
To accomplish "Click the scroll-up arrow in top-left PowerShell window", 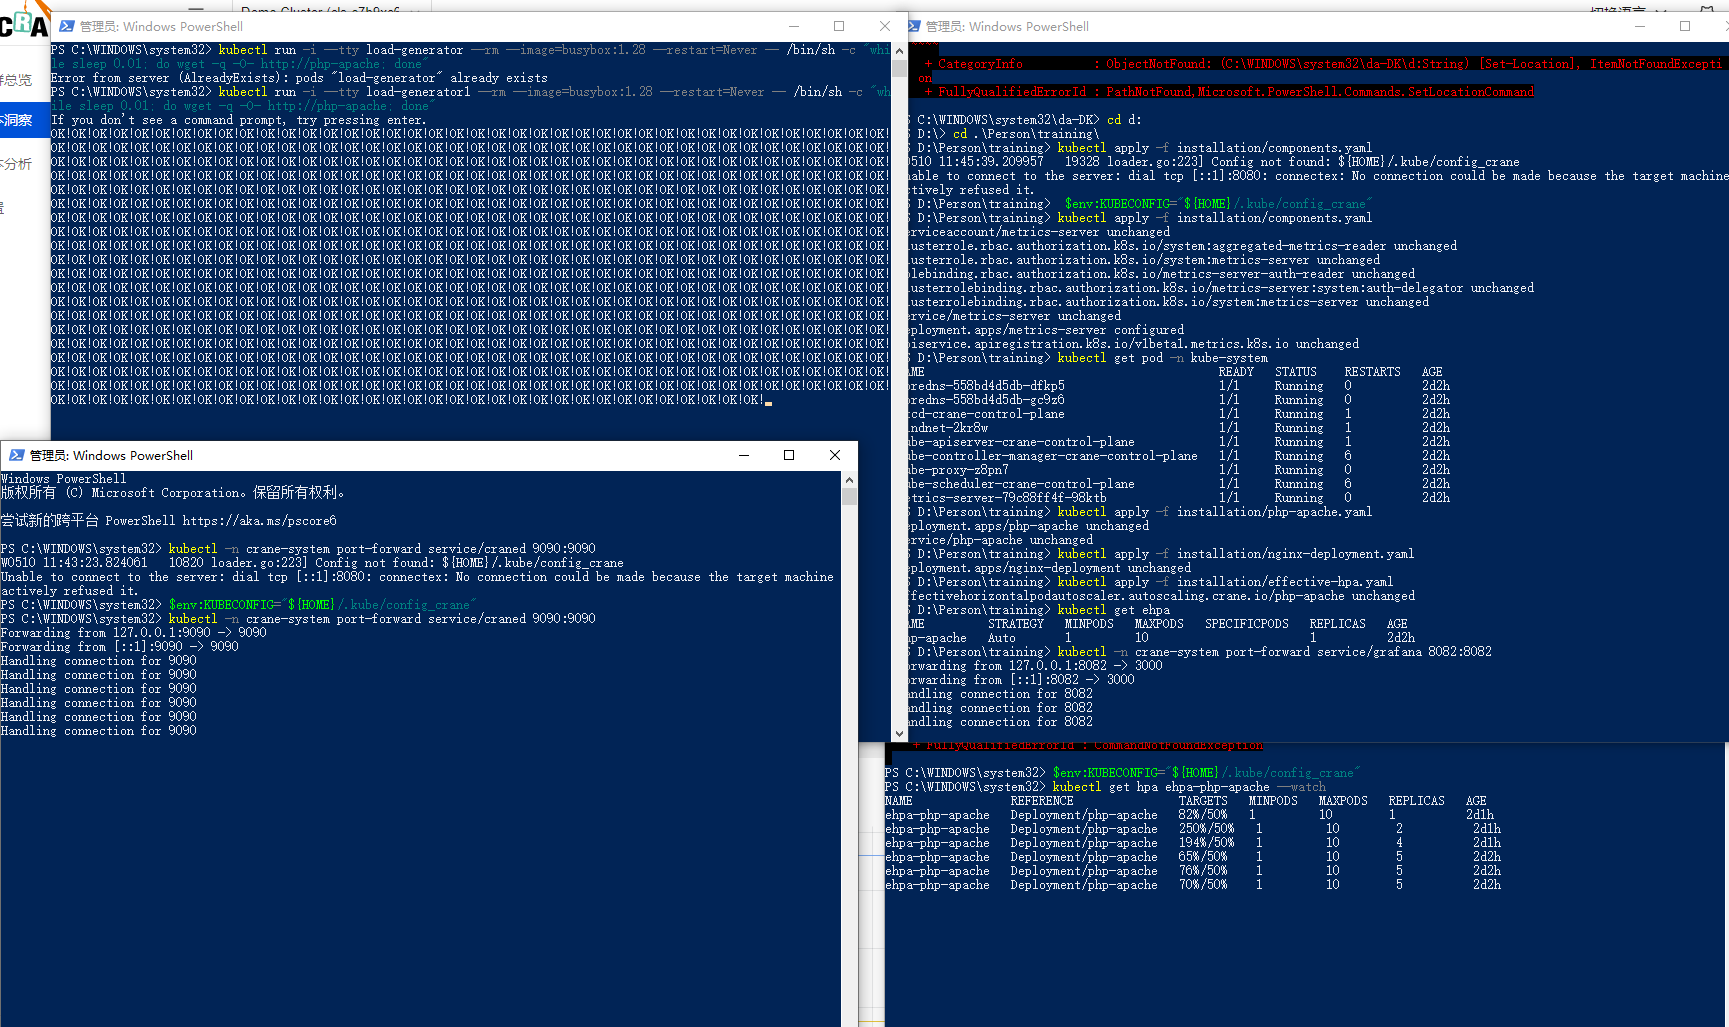I will [899, 50].
